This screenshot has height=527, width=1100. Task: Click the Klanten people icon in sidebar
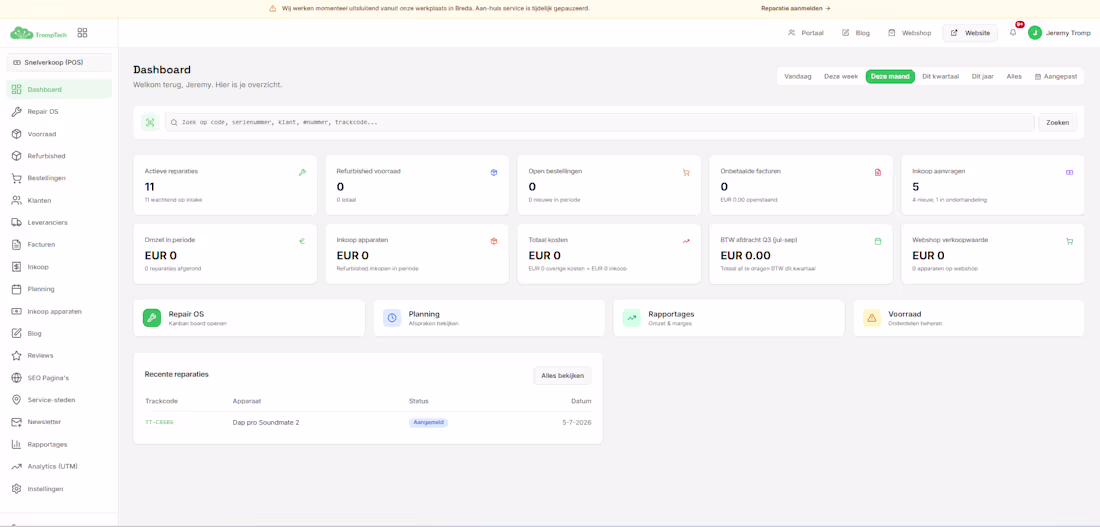click(x=16, y=201)
